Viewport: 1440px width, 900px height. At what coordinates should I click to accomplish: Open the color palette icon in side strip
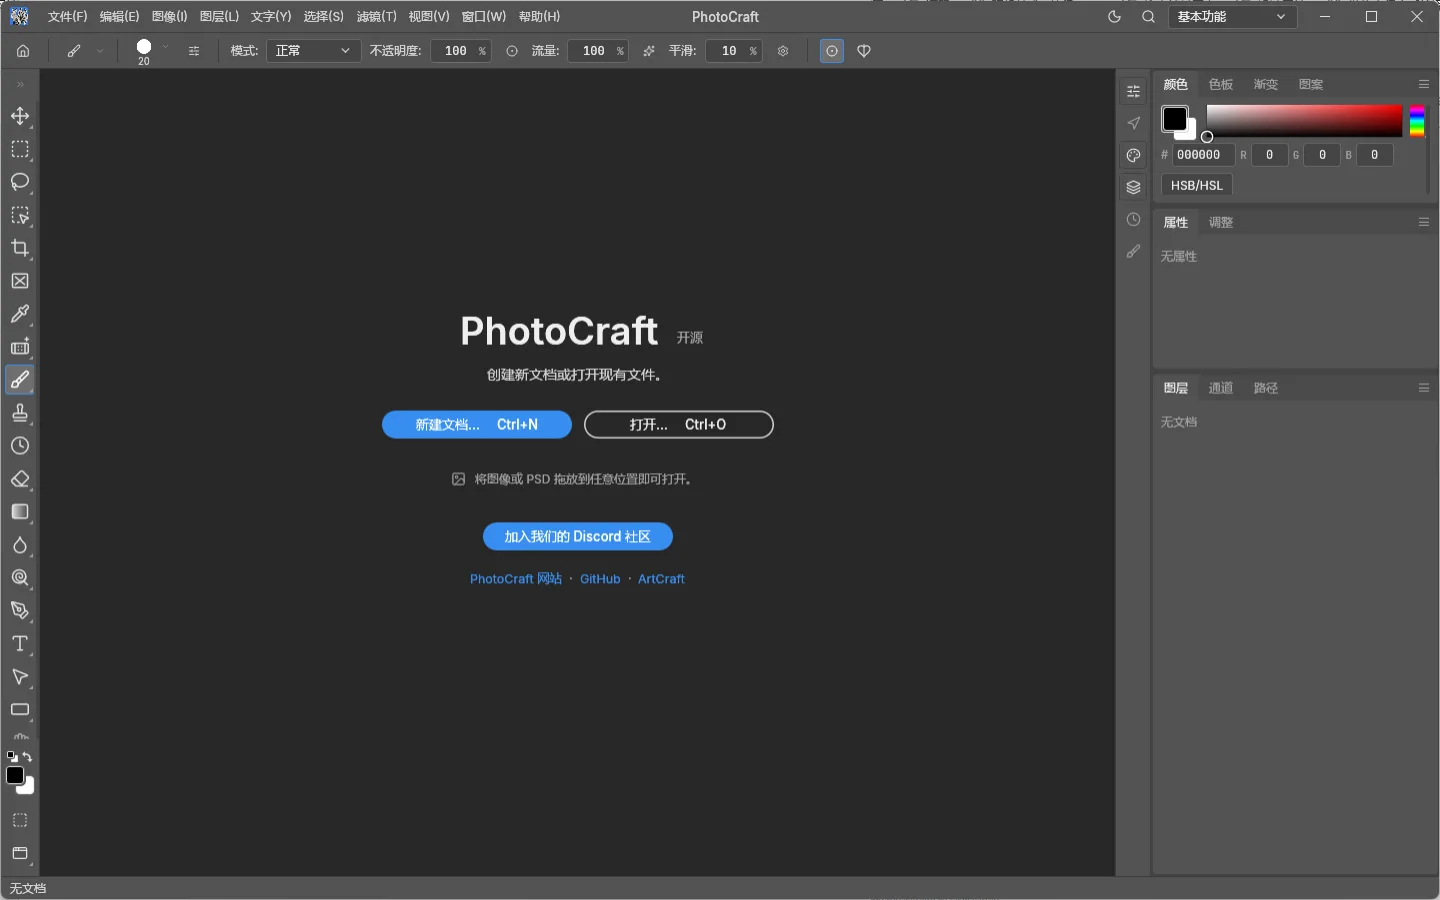click(1133, 155)
